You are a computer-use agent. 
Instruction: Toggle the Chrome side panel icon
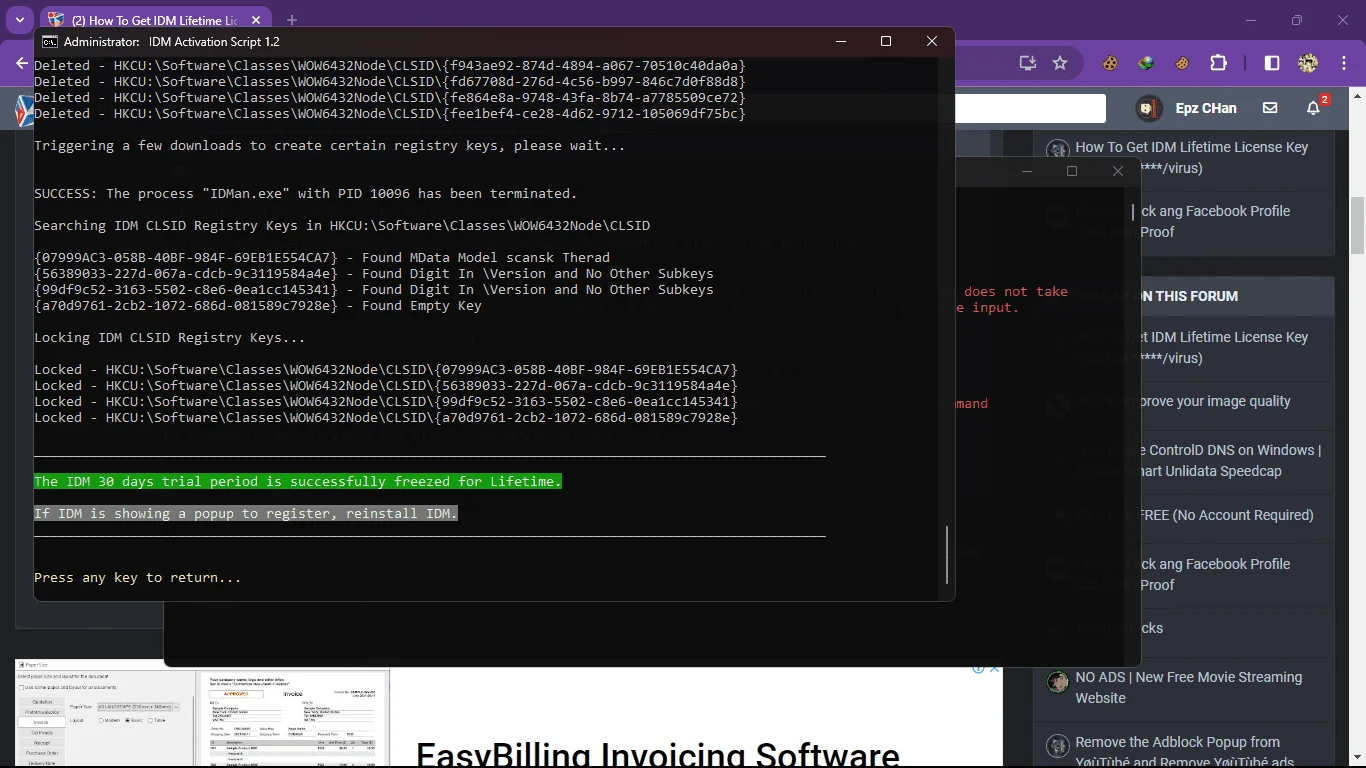[x=1272, y=63]
